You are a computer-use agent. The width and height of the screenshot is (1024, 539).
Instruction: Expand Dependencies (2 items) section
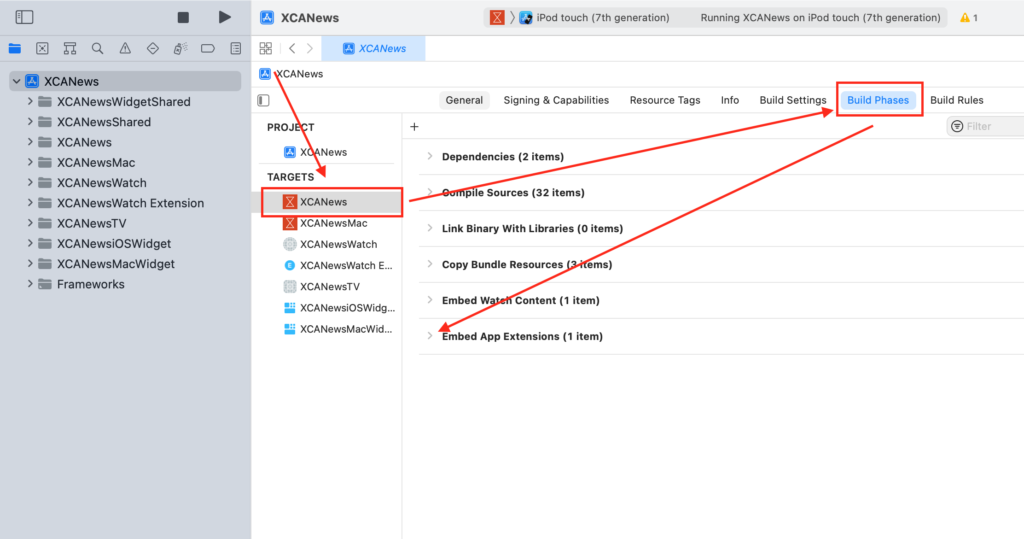430,156
